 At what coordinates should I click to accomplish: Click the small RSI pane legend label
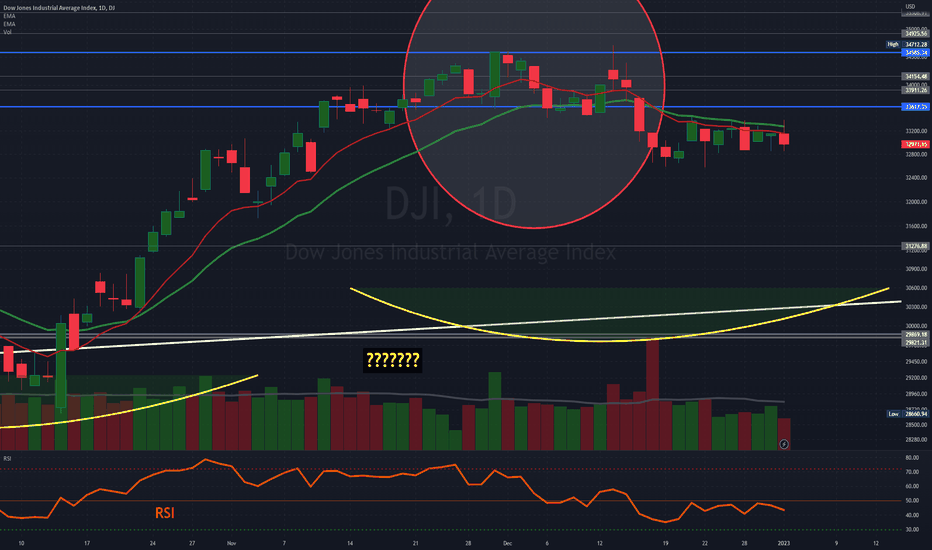coord(7,458)
